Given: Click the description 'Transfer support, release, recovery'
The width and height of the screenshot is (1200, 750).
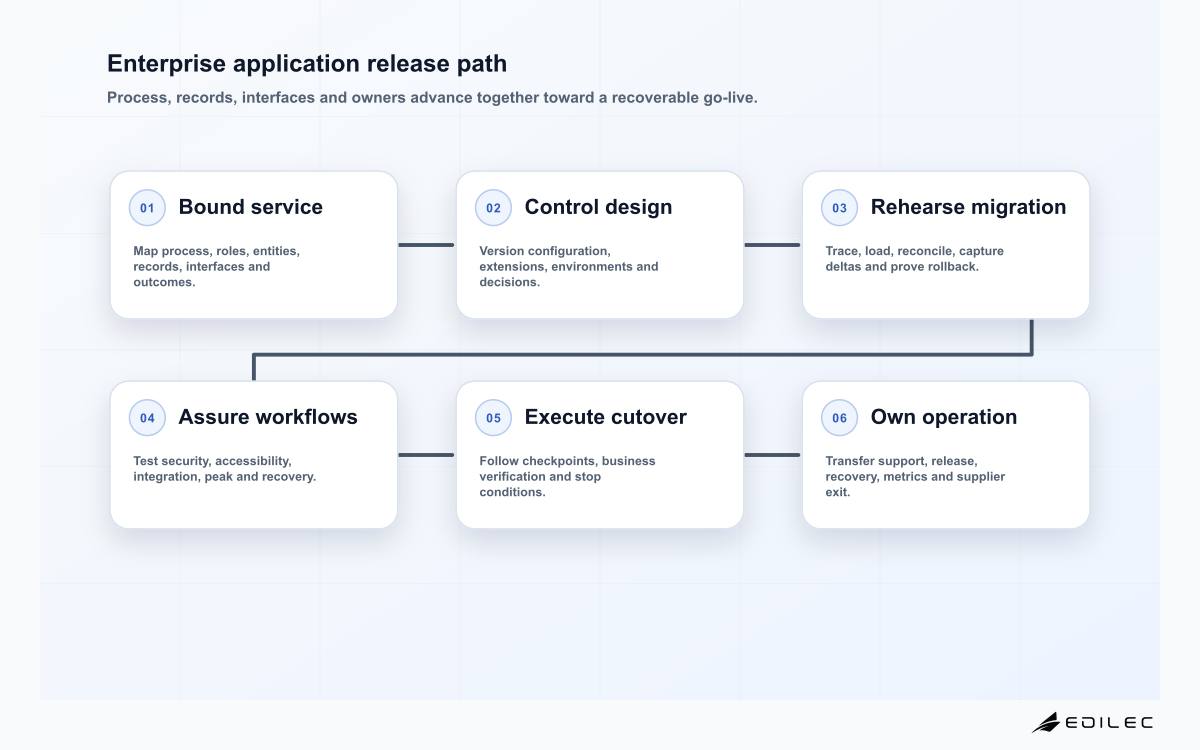Looking at the screenshot, I should point(915,476).
